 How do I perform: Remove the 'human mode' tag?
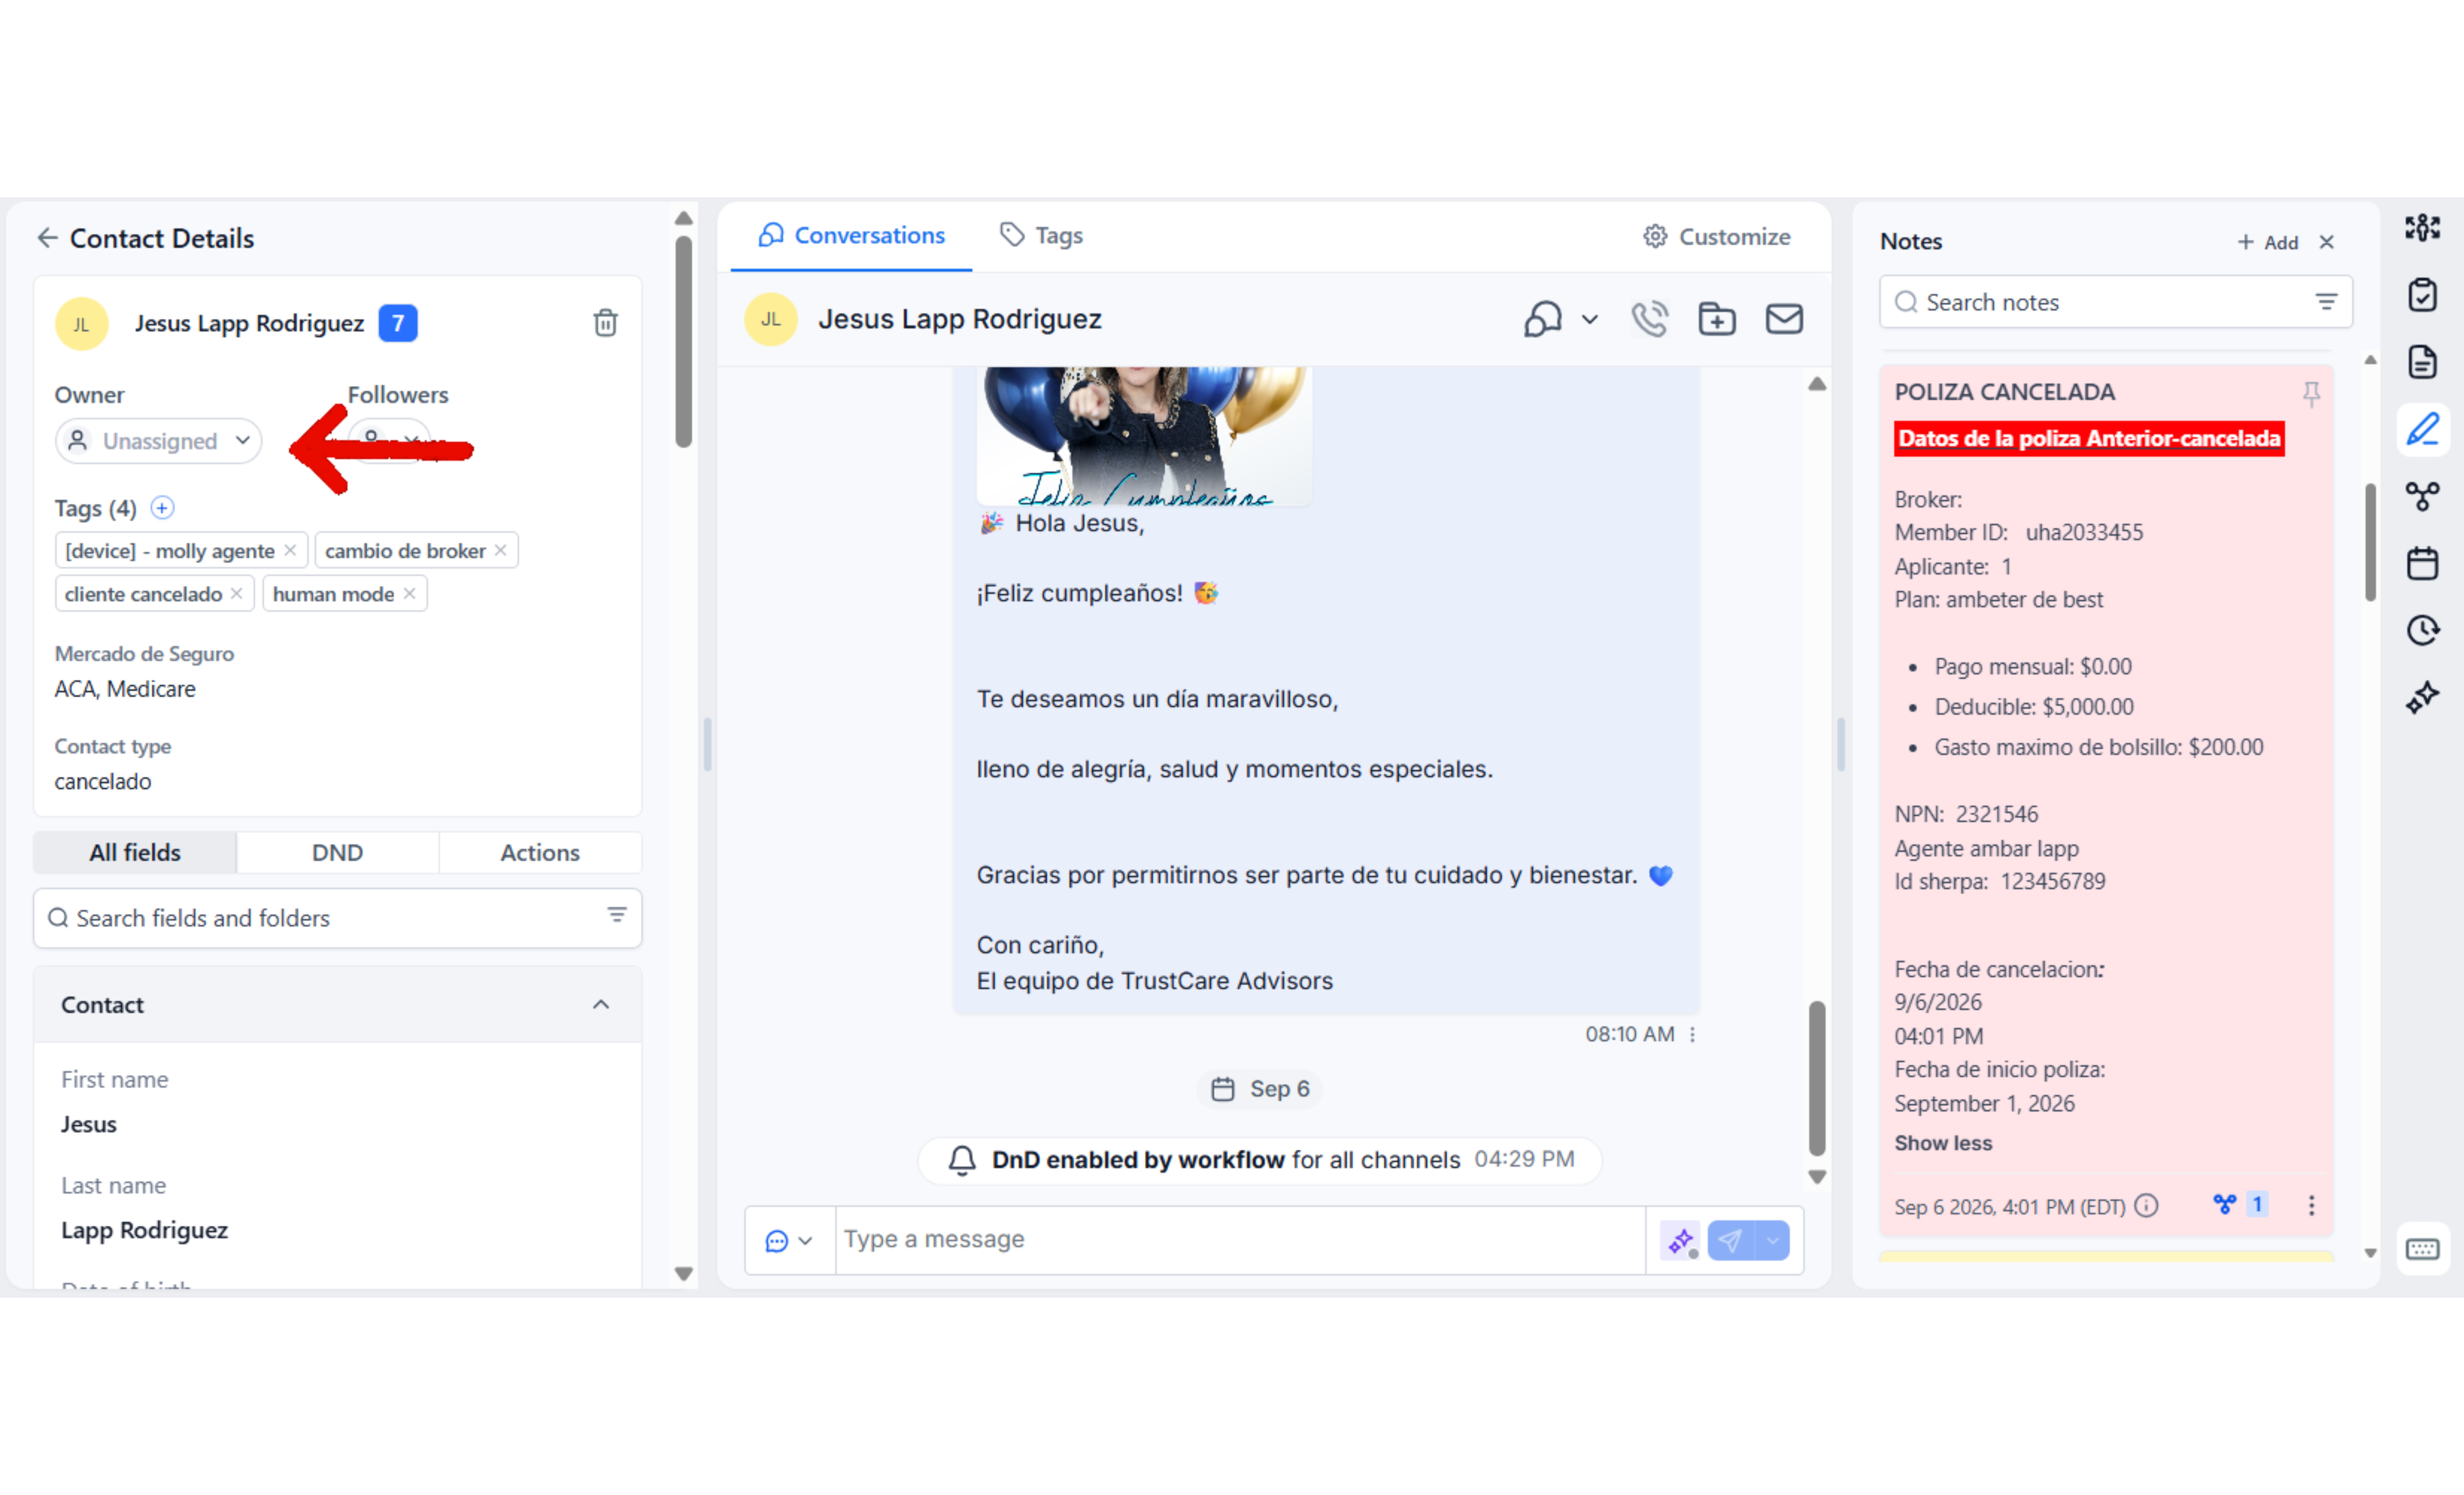pyautogui.click(x=409, y=593)
